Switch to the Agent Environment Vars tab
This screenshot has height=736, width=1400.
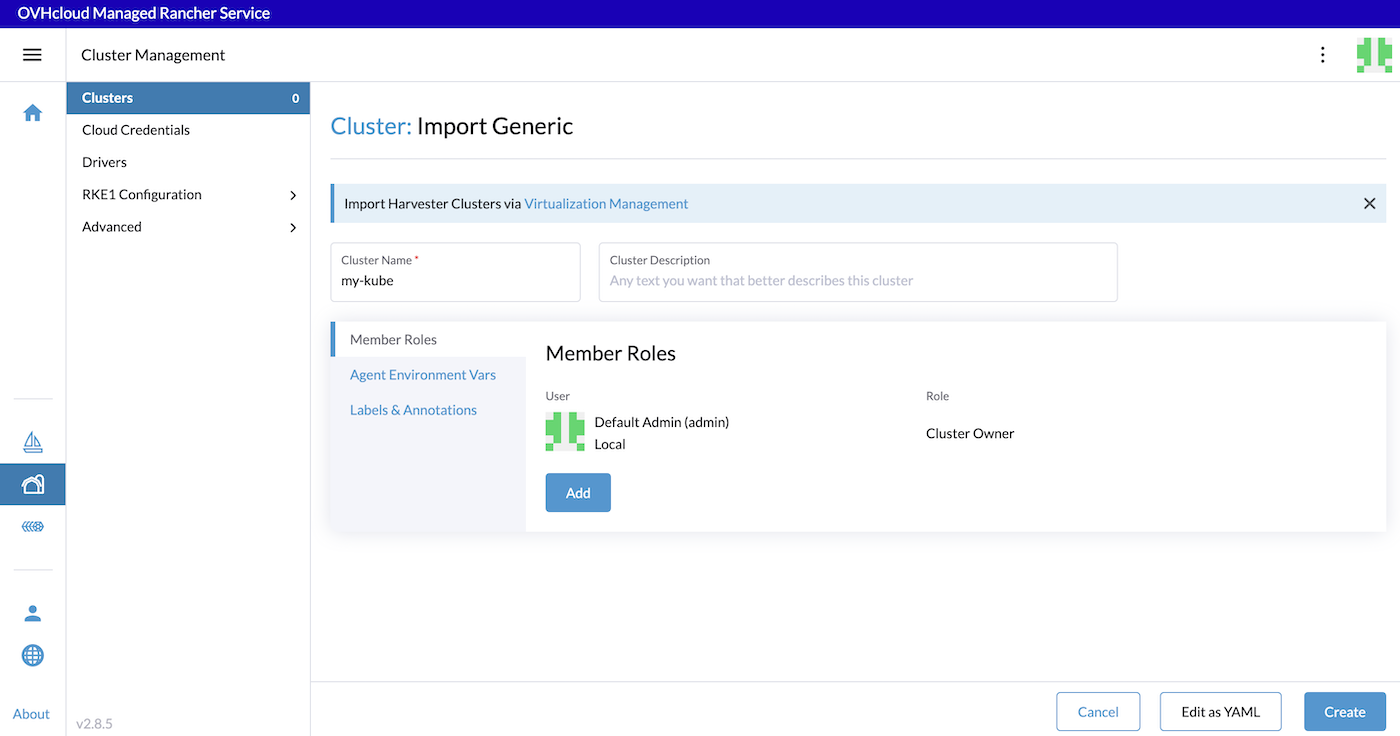422,374
